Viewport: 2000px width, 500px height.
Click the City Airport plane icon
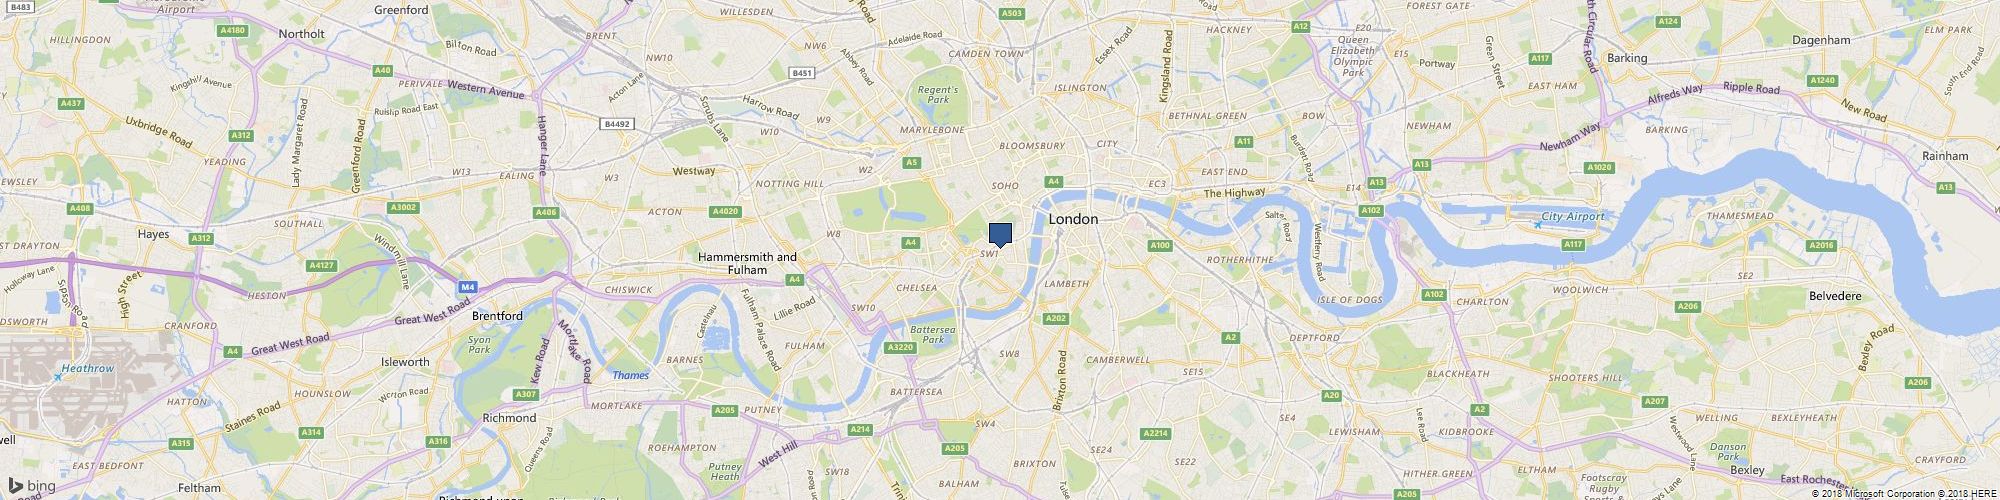pos(1536,224)
